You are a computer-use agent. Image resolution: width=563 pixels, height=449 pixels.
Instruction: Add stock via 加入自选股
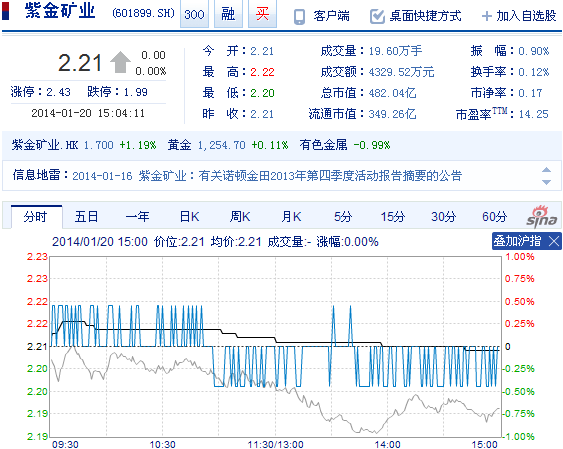(526, 16)
